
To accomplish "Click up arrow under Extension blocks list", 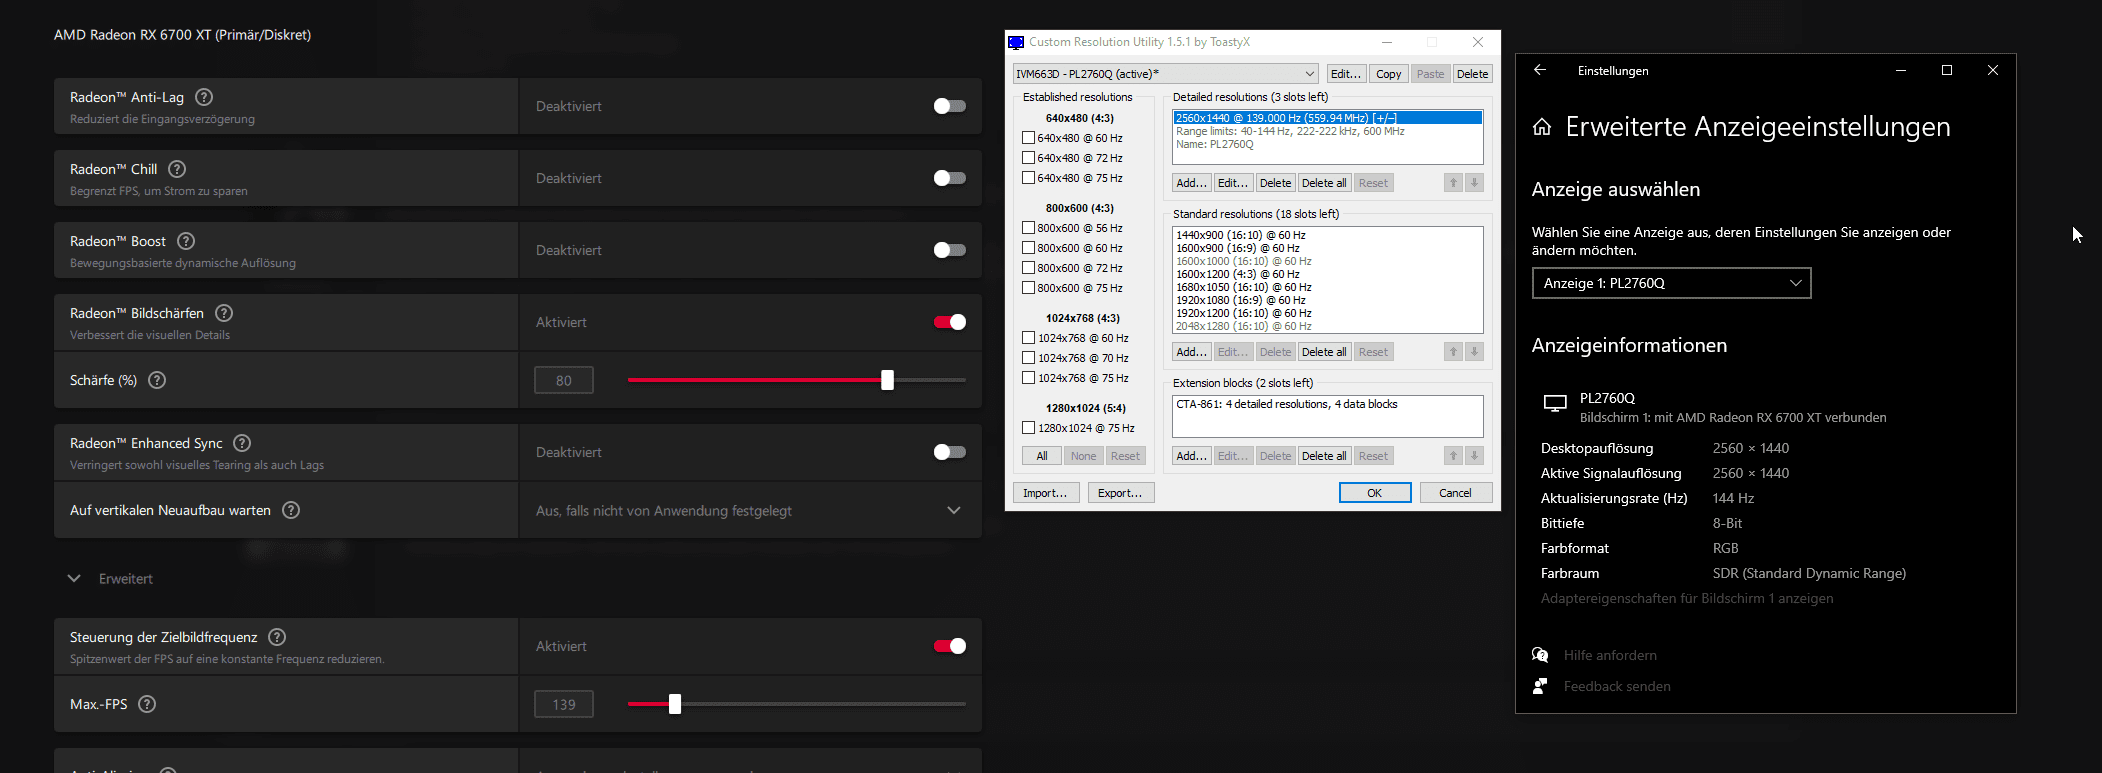I will click(x=1454, y=456).
